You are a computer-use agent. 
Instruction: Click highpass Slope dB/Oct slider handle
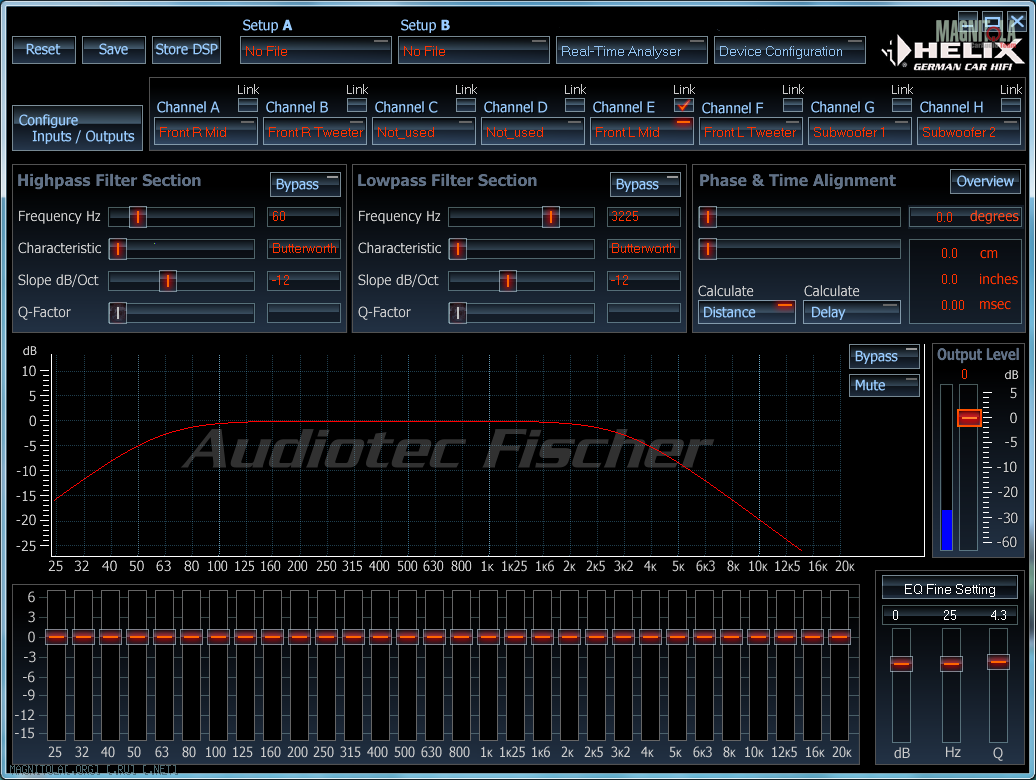coord(168,281)
